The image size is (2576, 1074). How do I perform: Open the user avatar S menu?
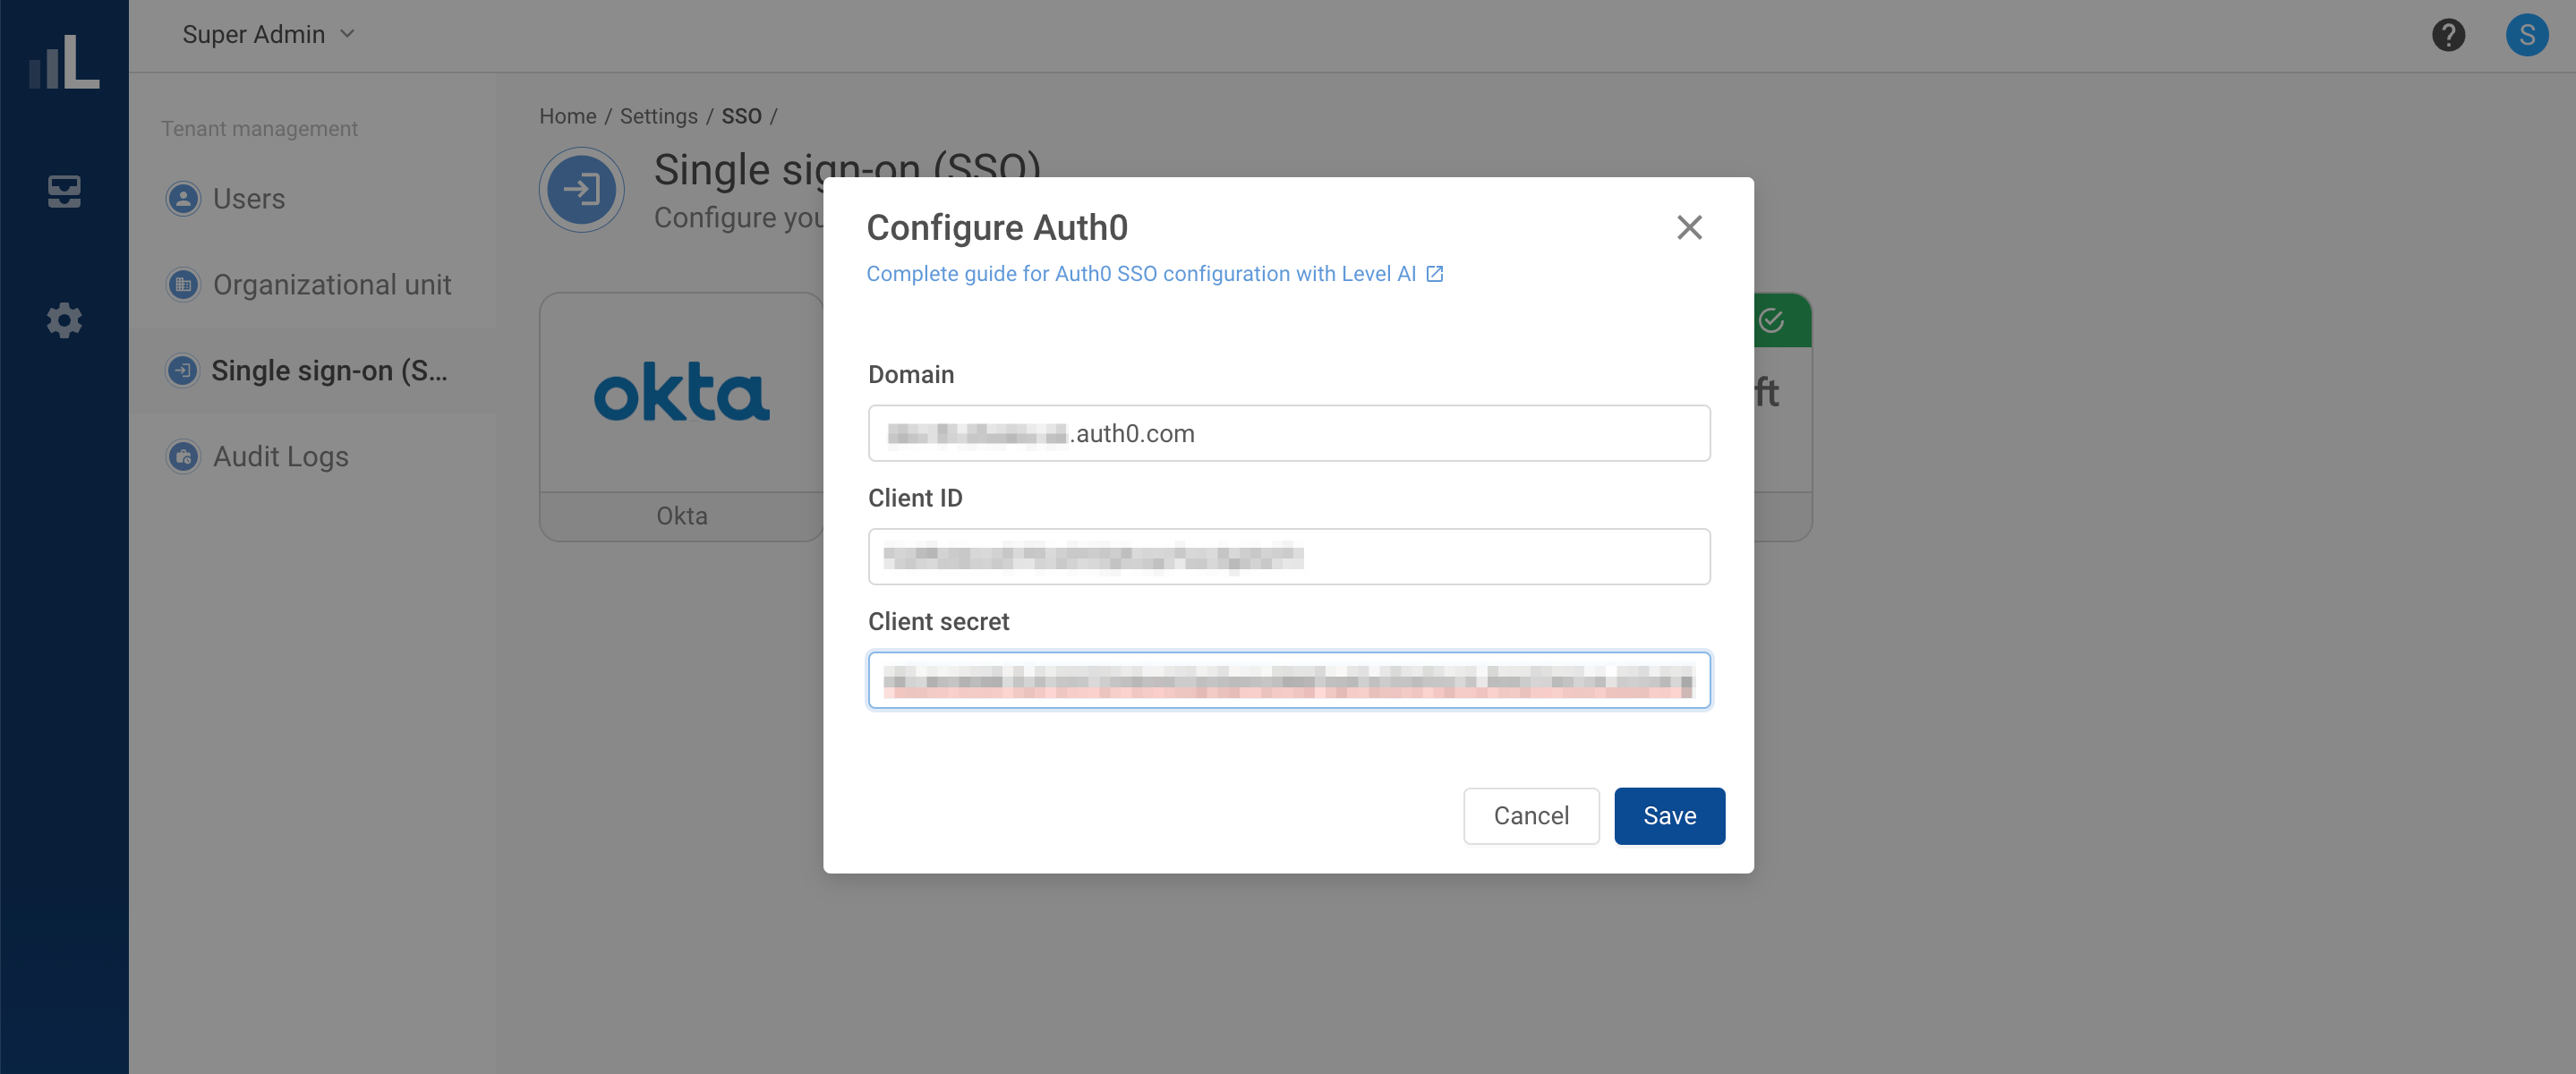pos(2526,35)
